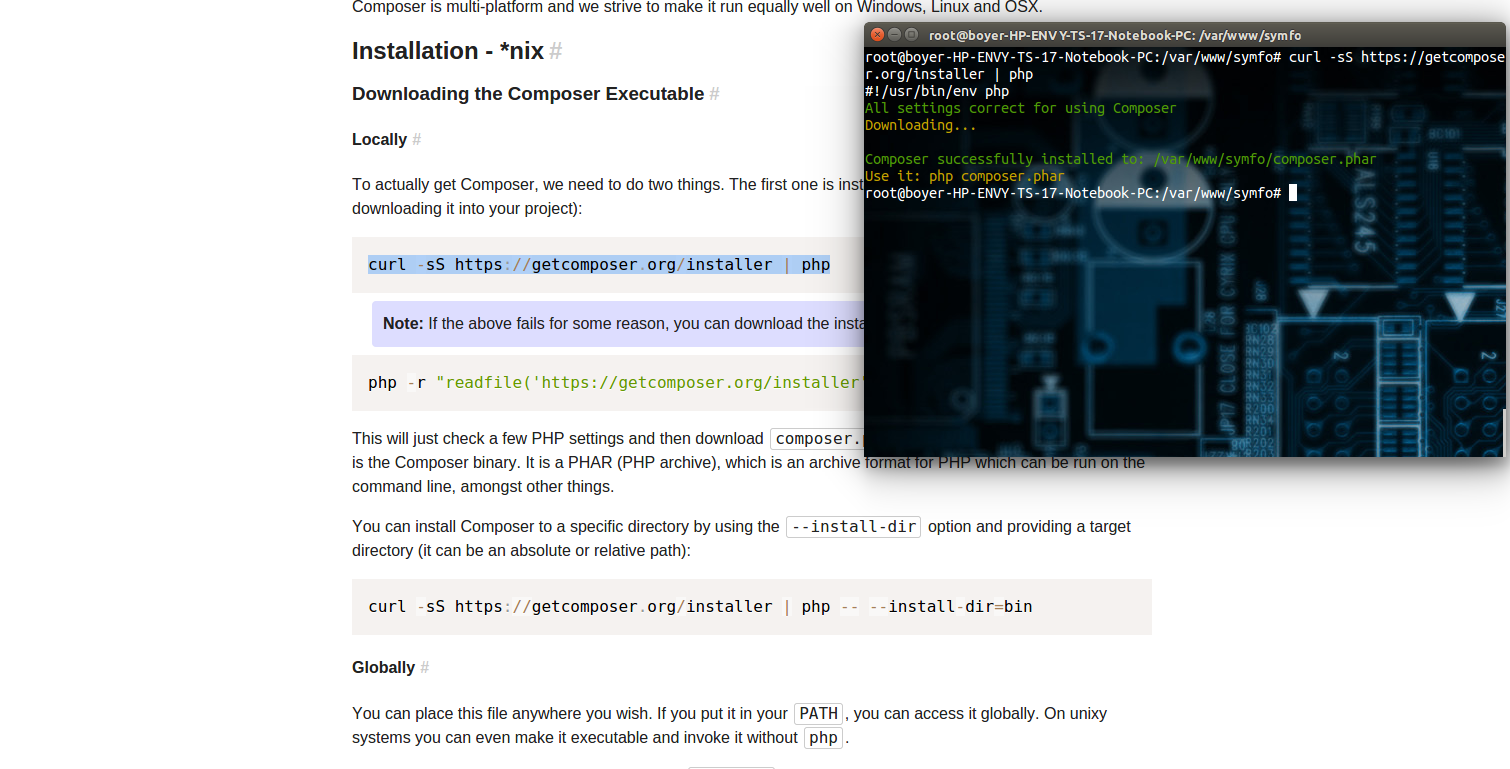Image resolution: width=1510 pixels, height=769 pixels.
Task: Click terminal line 'Composer successfully installed to'
Action: (1120, 159)
